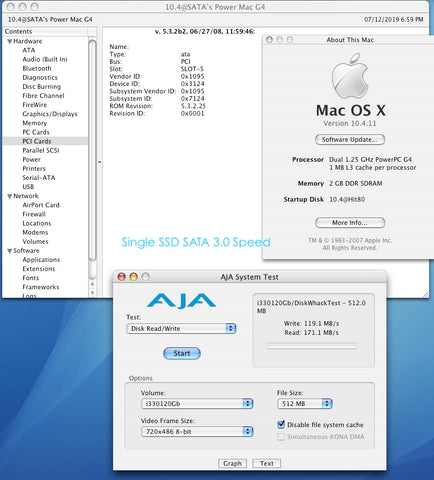Open the File Size dropdown
The image size is (434, 480).
[305, 404]
